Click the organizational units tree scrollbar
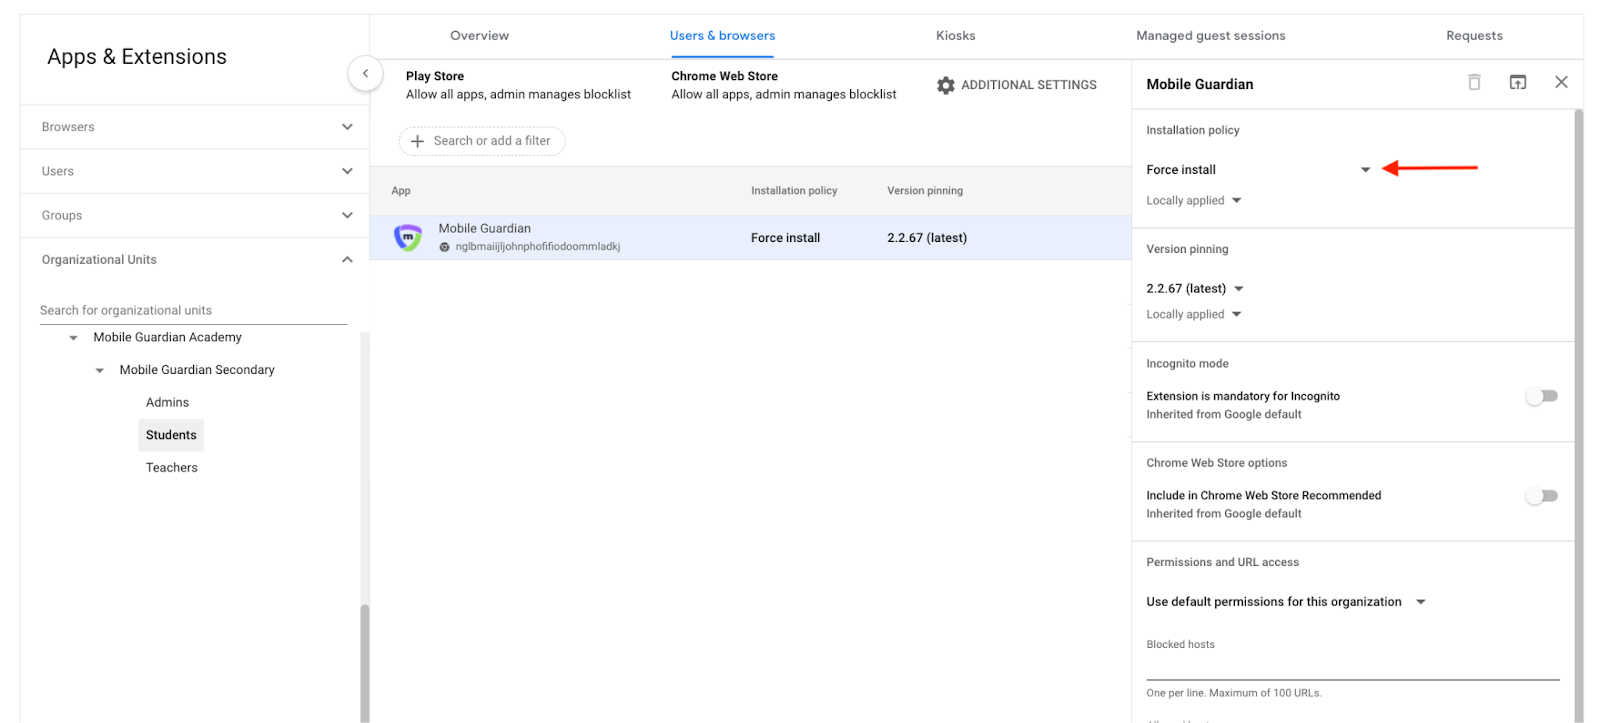Viewport: 1600px width, 723px height. 365,662
